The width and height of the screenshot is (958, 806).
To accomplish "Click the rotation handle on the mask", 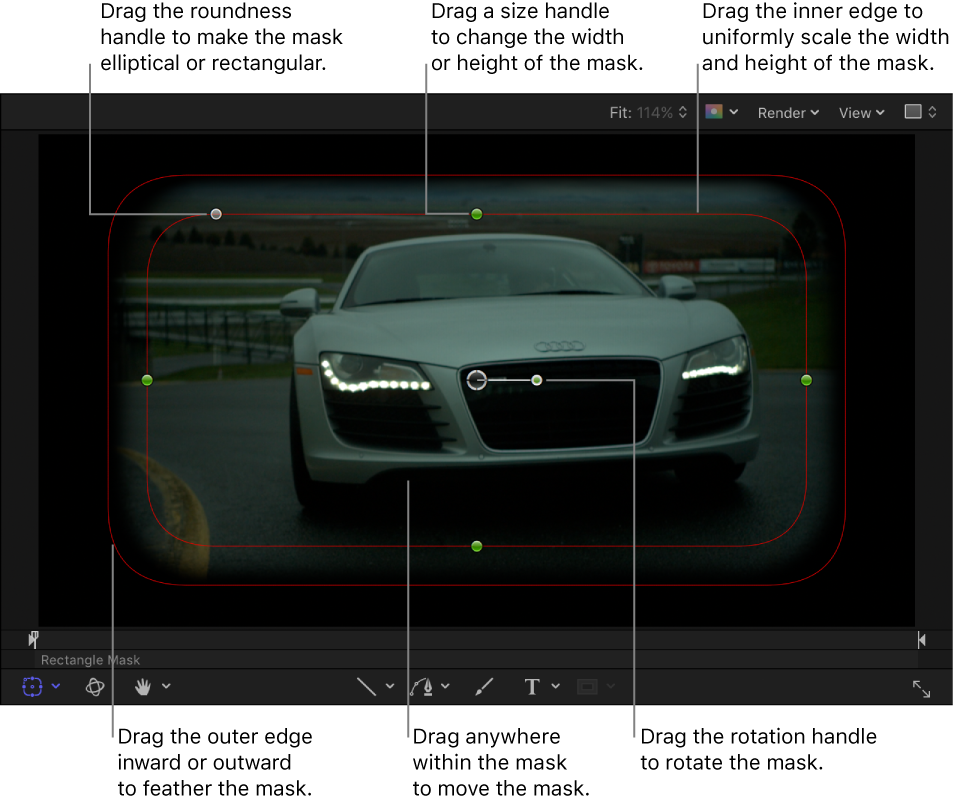I will [538, 380].
